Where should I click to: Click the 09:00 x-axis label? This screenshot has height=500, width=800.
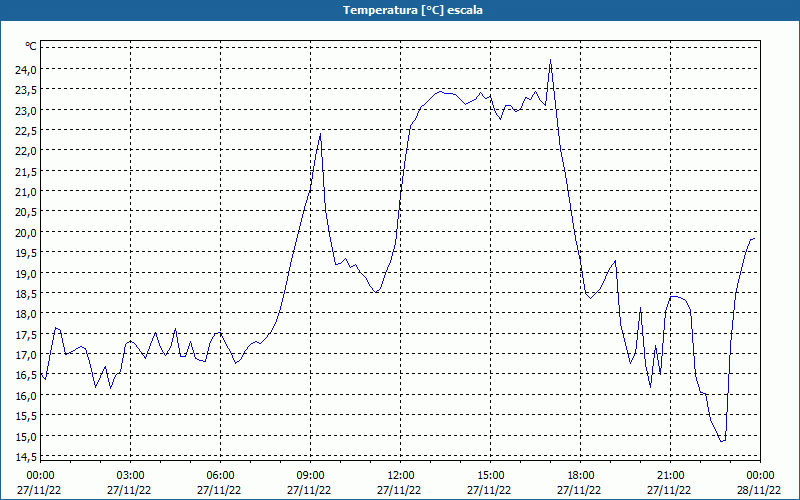(x=310, y=476)
